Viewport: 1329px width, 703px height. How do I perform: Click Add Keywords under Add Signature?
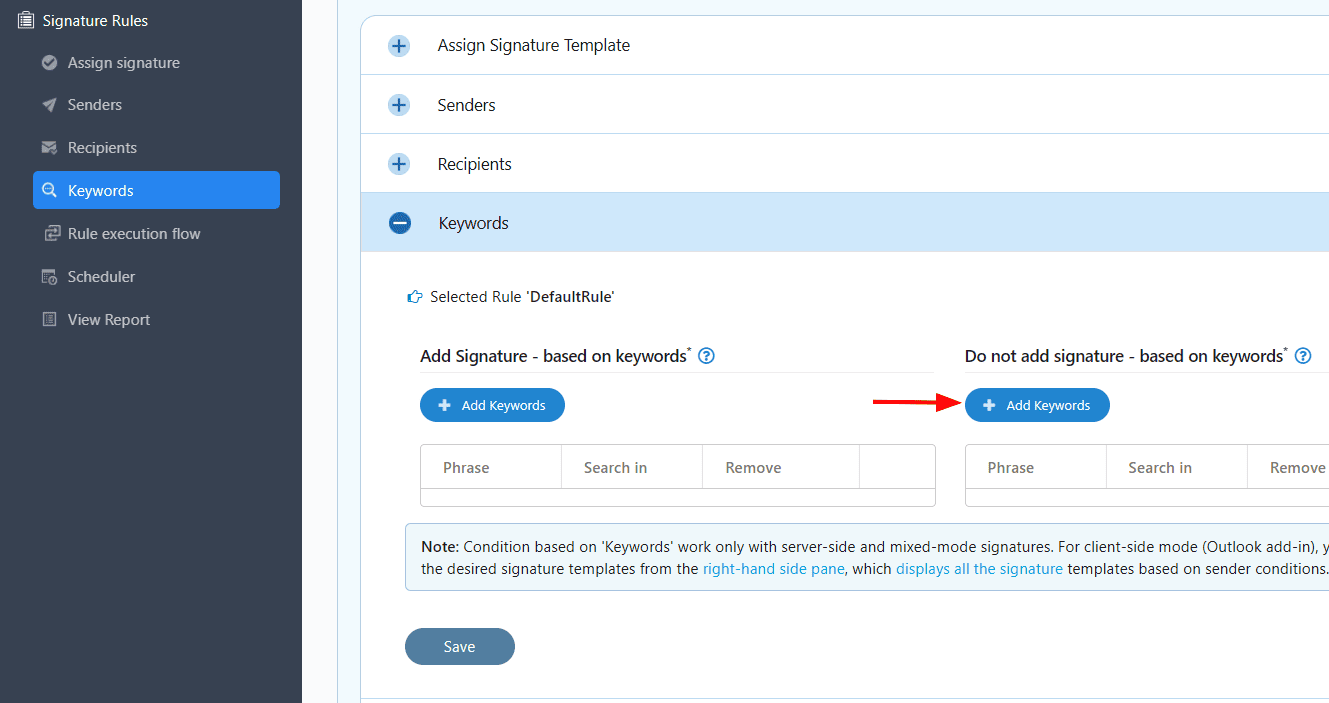click(x=492, y=405)
